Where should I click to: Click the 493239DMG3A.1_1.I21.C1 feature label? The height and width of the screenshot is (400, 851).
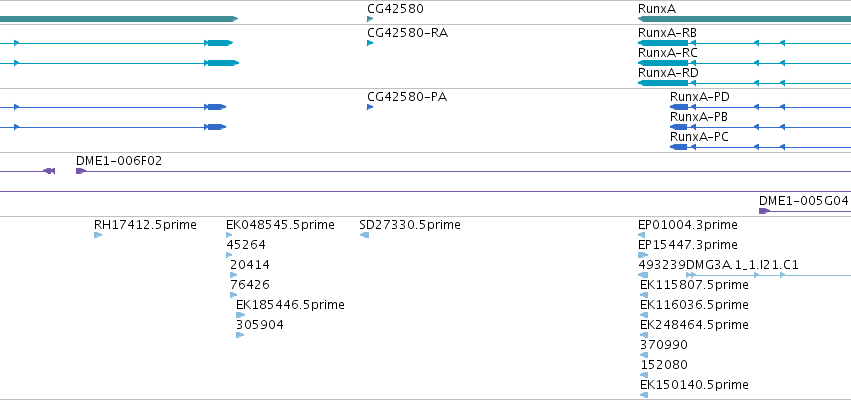[718, 265]
